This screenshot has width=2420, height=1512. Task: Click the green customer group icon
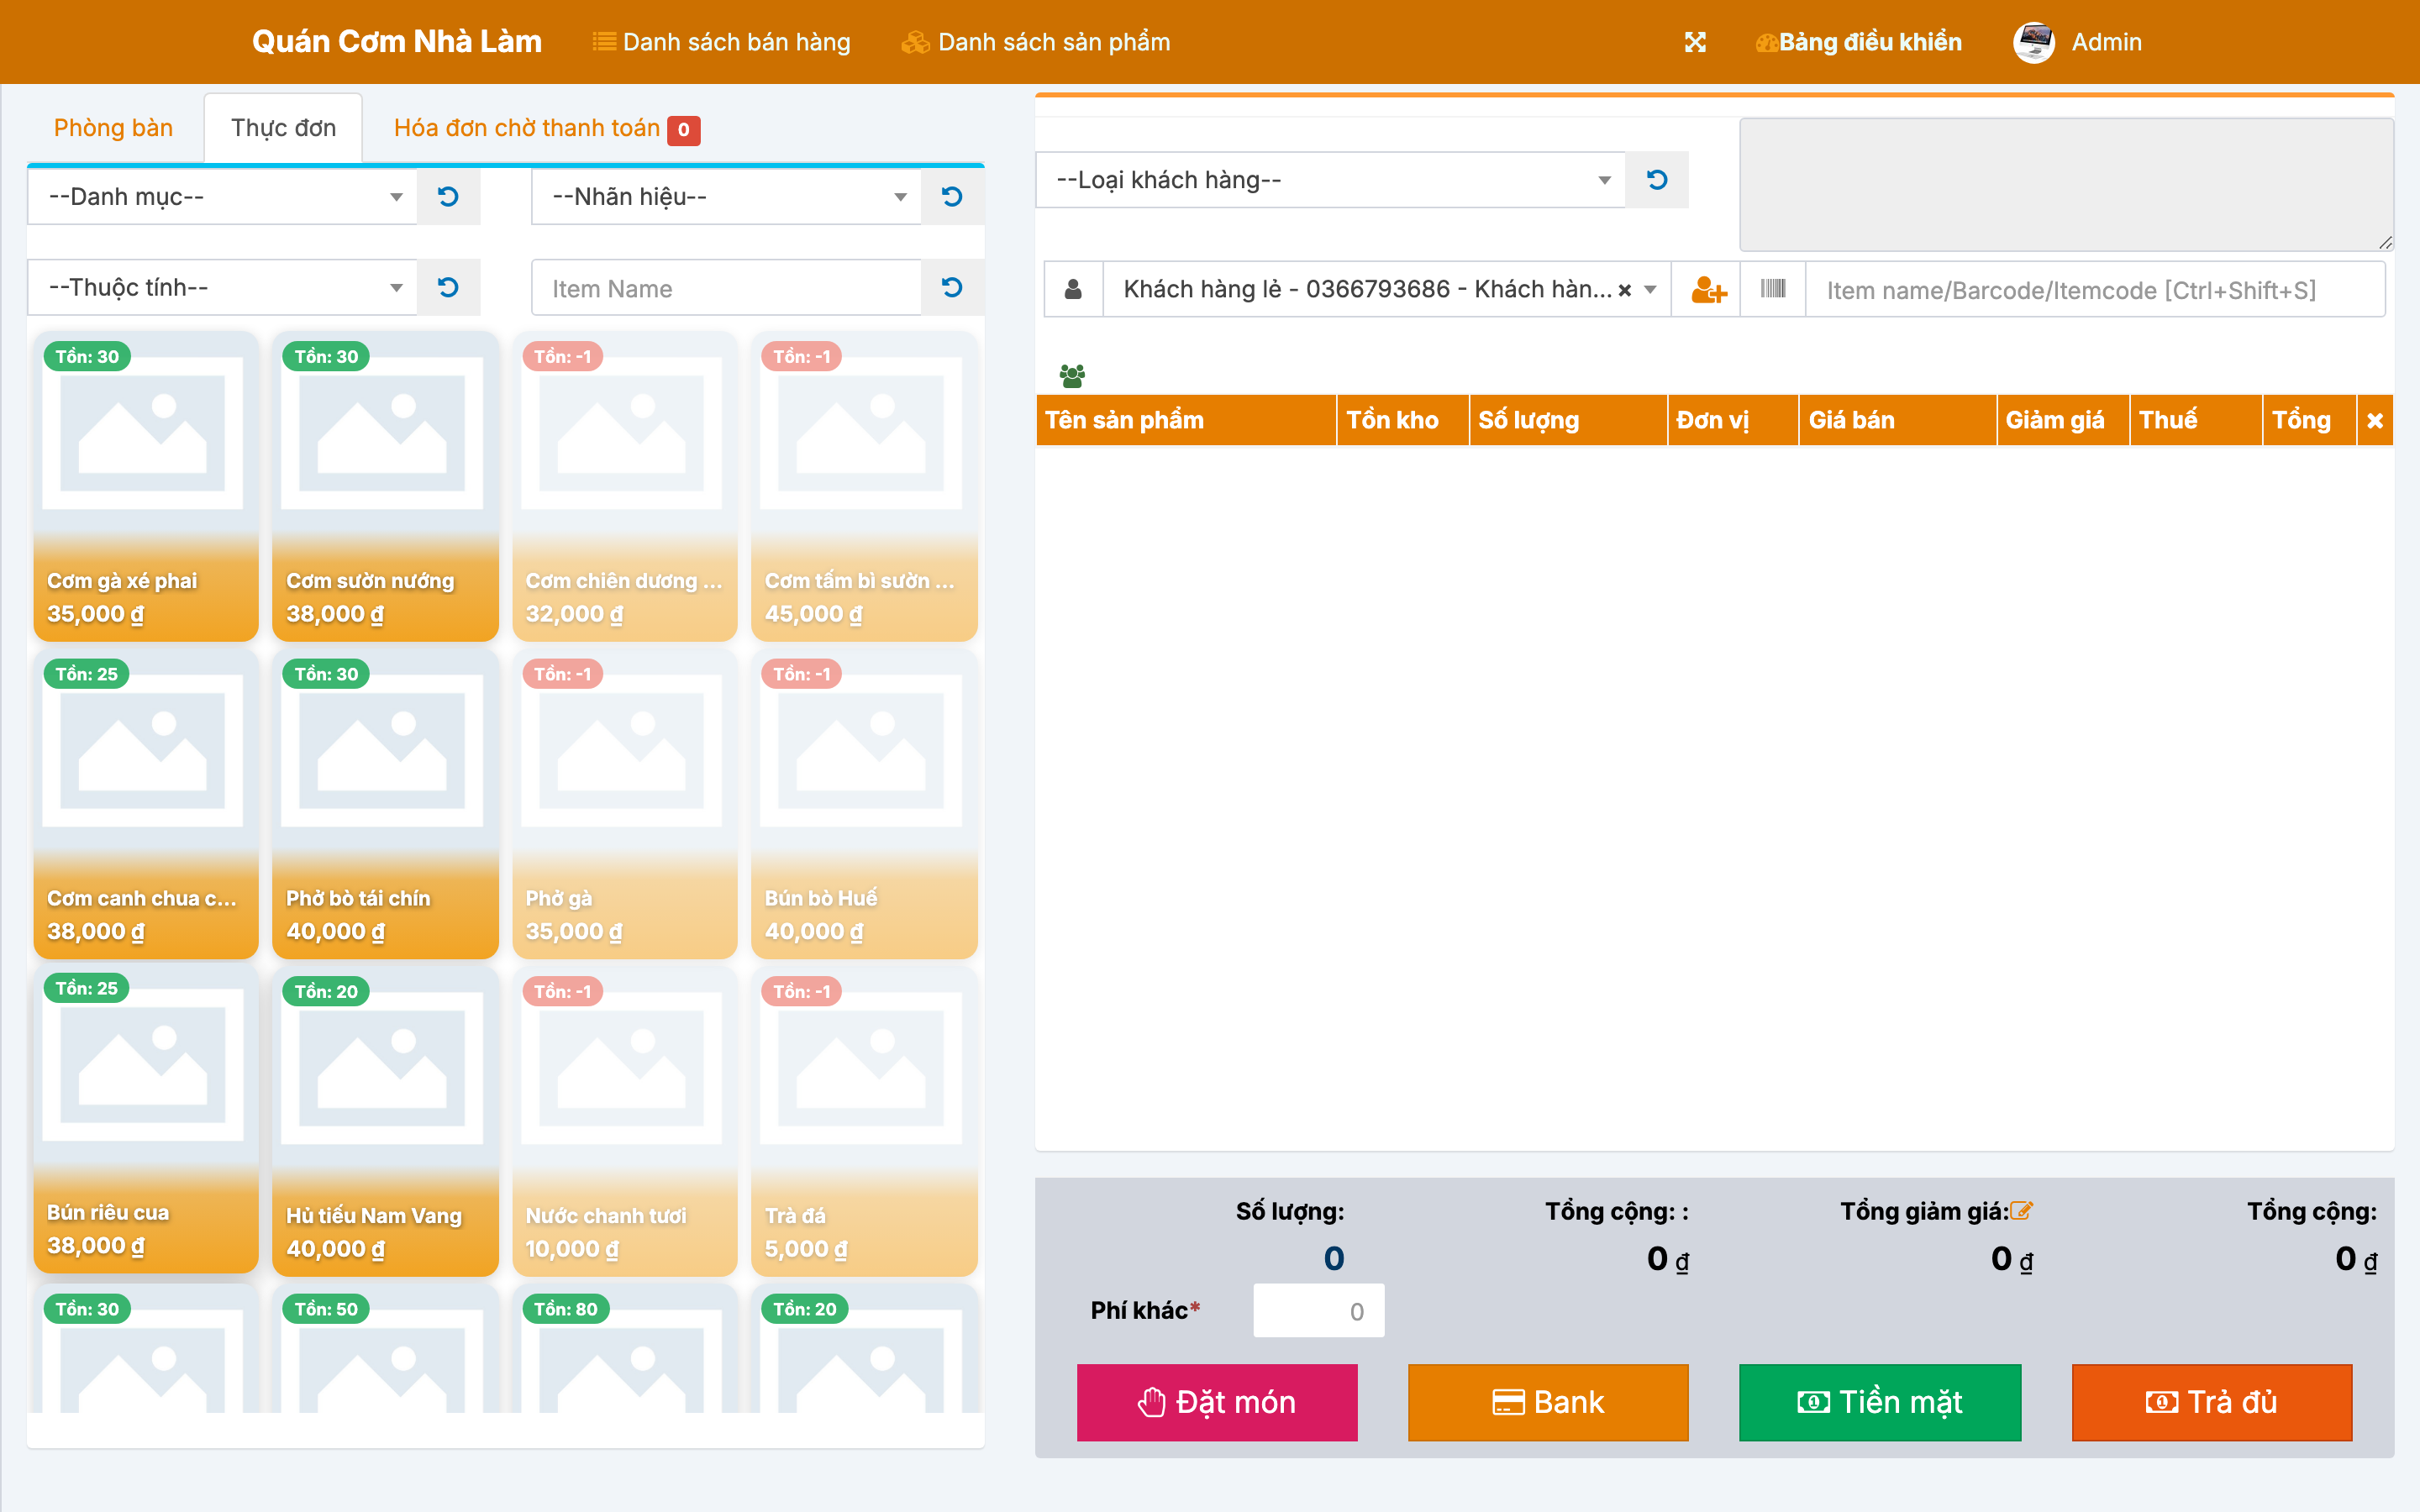point(1072,376)
